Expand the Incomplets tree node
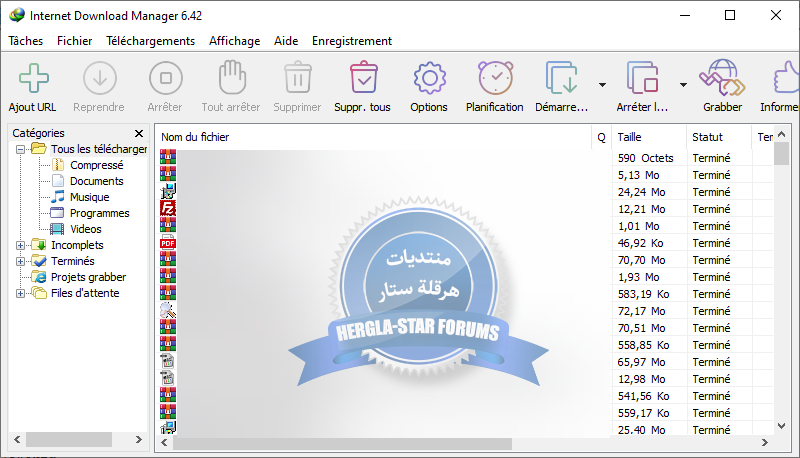 tap(20, 245)
